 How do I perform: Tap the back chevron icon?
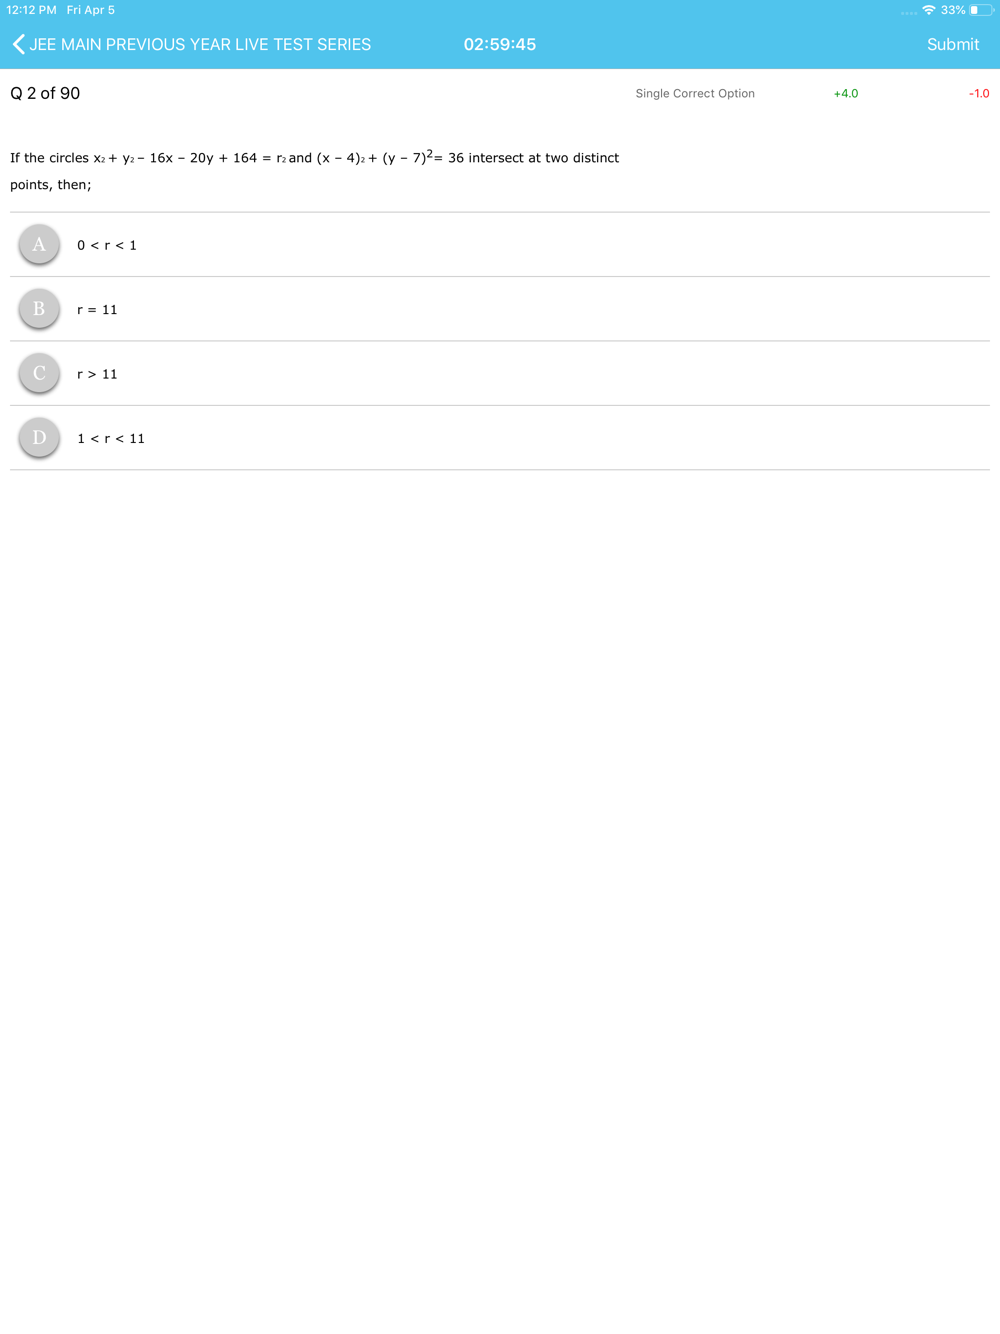(x=19, y=44)
